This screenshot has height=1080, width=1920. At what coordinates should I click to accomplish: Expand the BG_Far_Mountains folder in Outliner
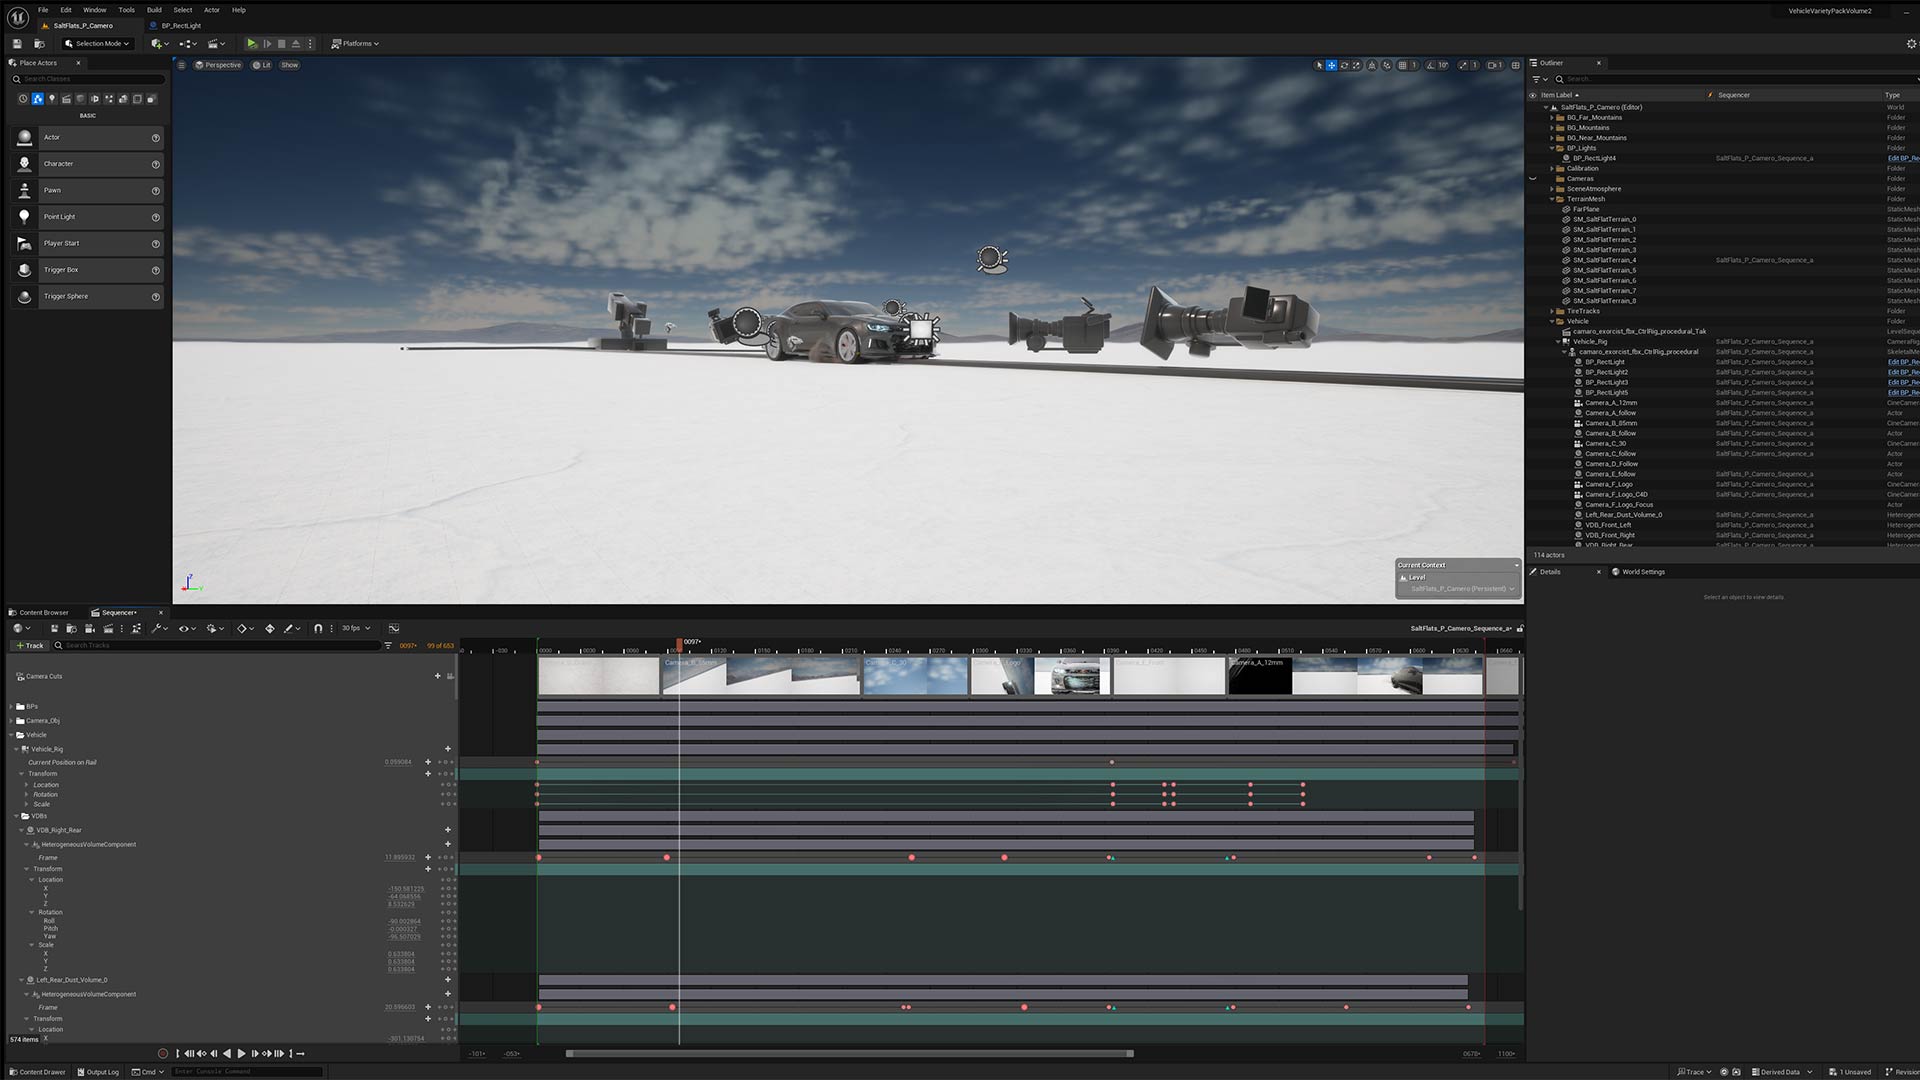point(1552,118)
